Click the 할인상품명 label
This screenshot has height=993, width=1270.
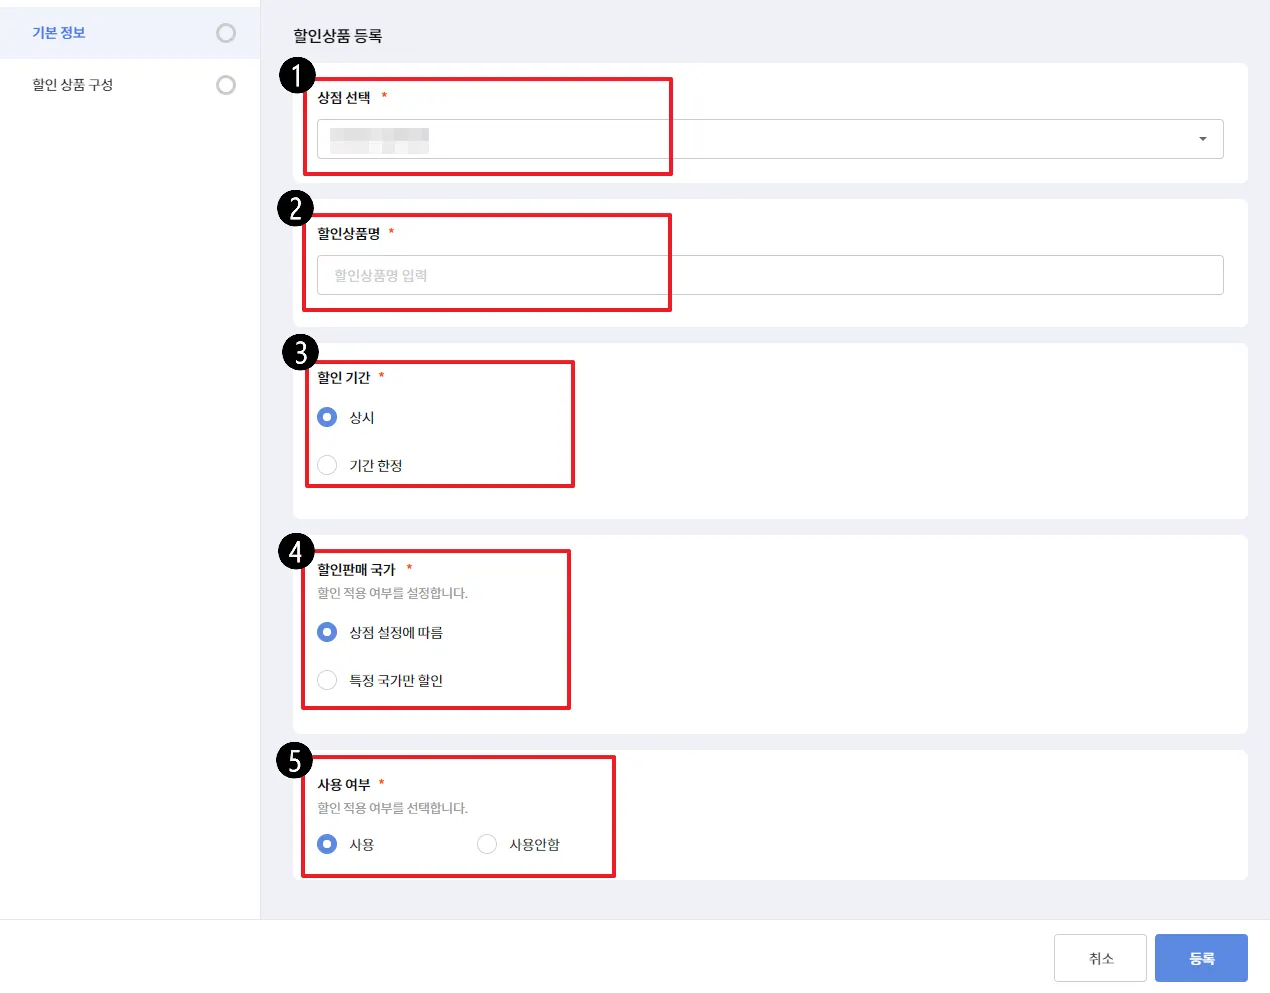click(x=349, y=233)
